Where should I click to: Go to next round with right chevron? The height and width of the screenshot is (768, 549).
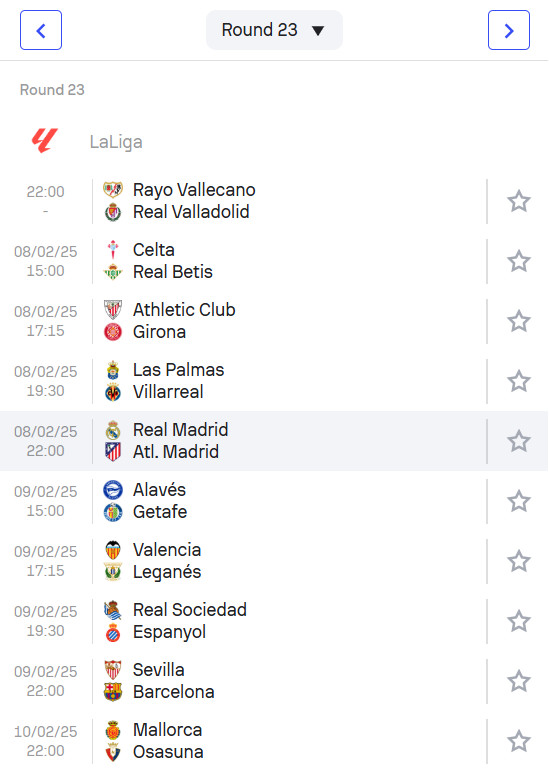(509, 30)
